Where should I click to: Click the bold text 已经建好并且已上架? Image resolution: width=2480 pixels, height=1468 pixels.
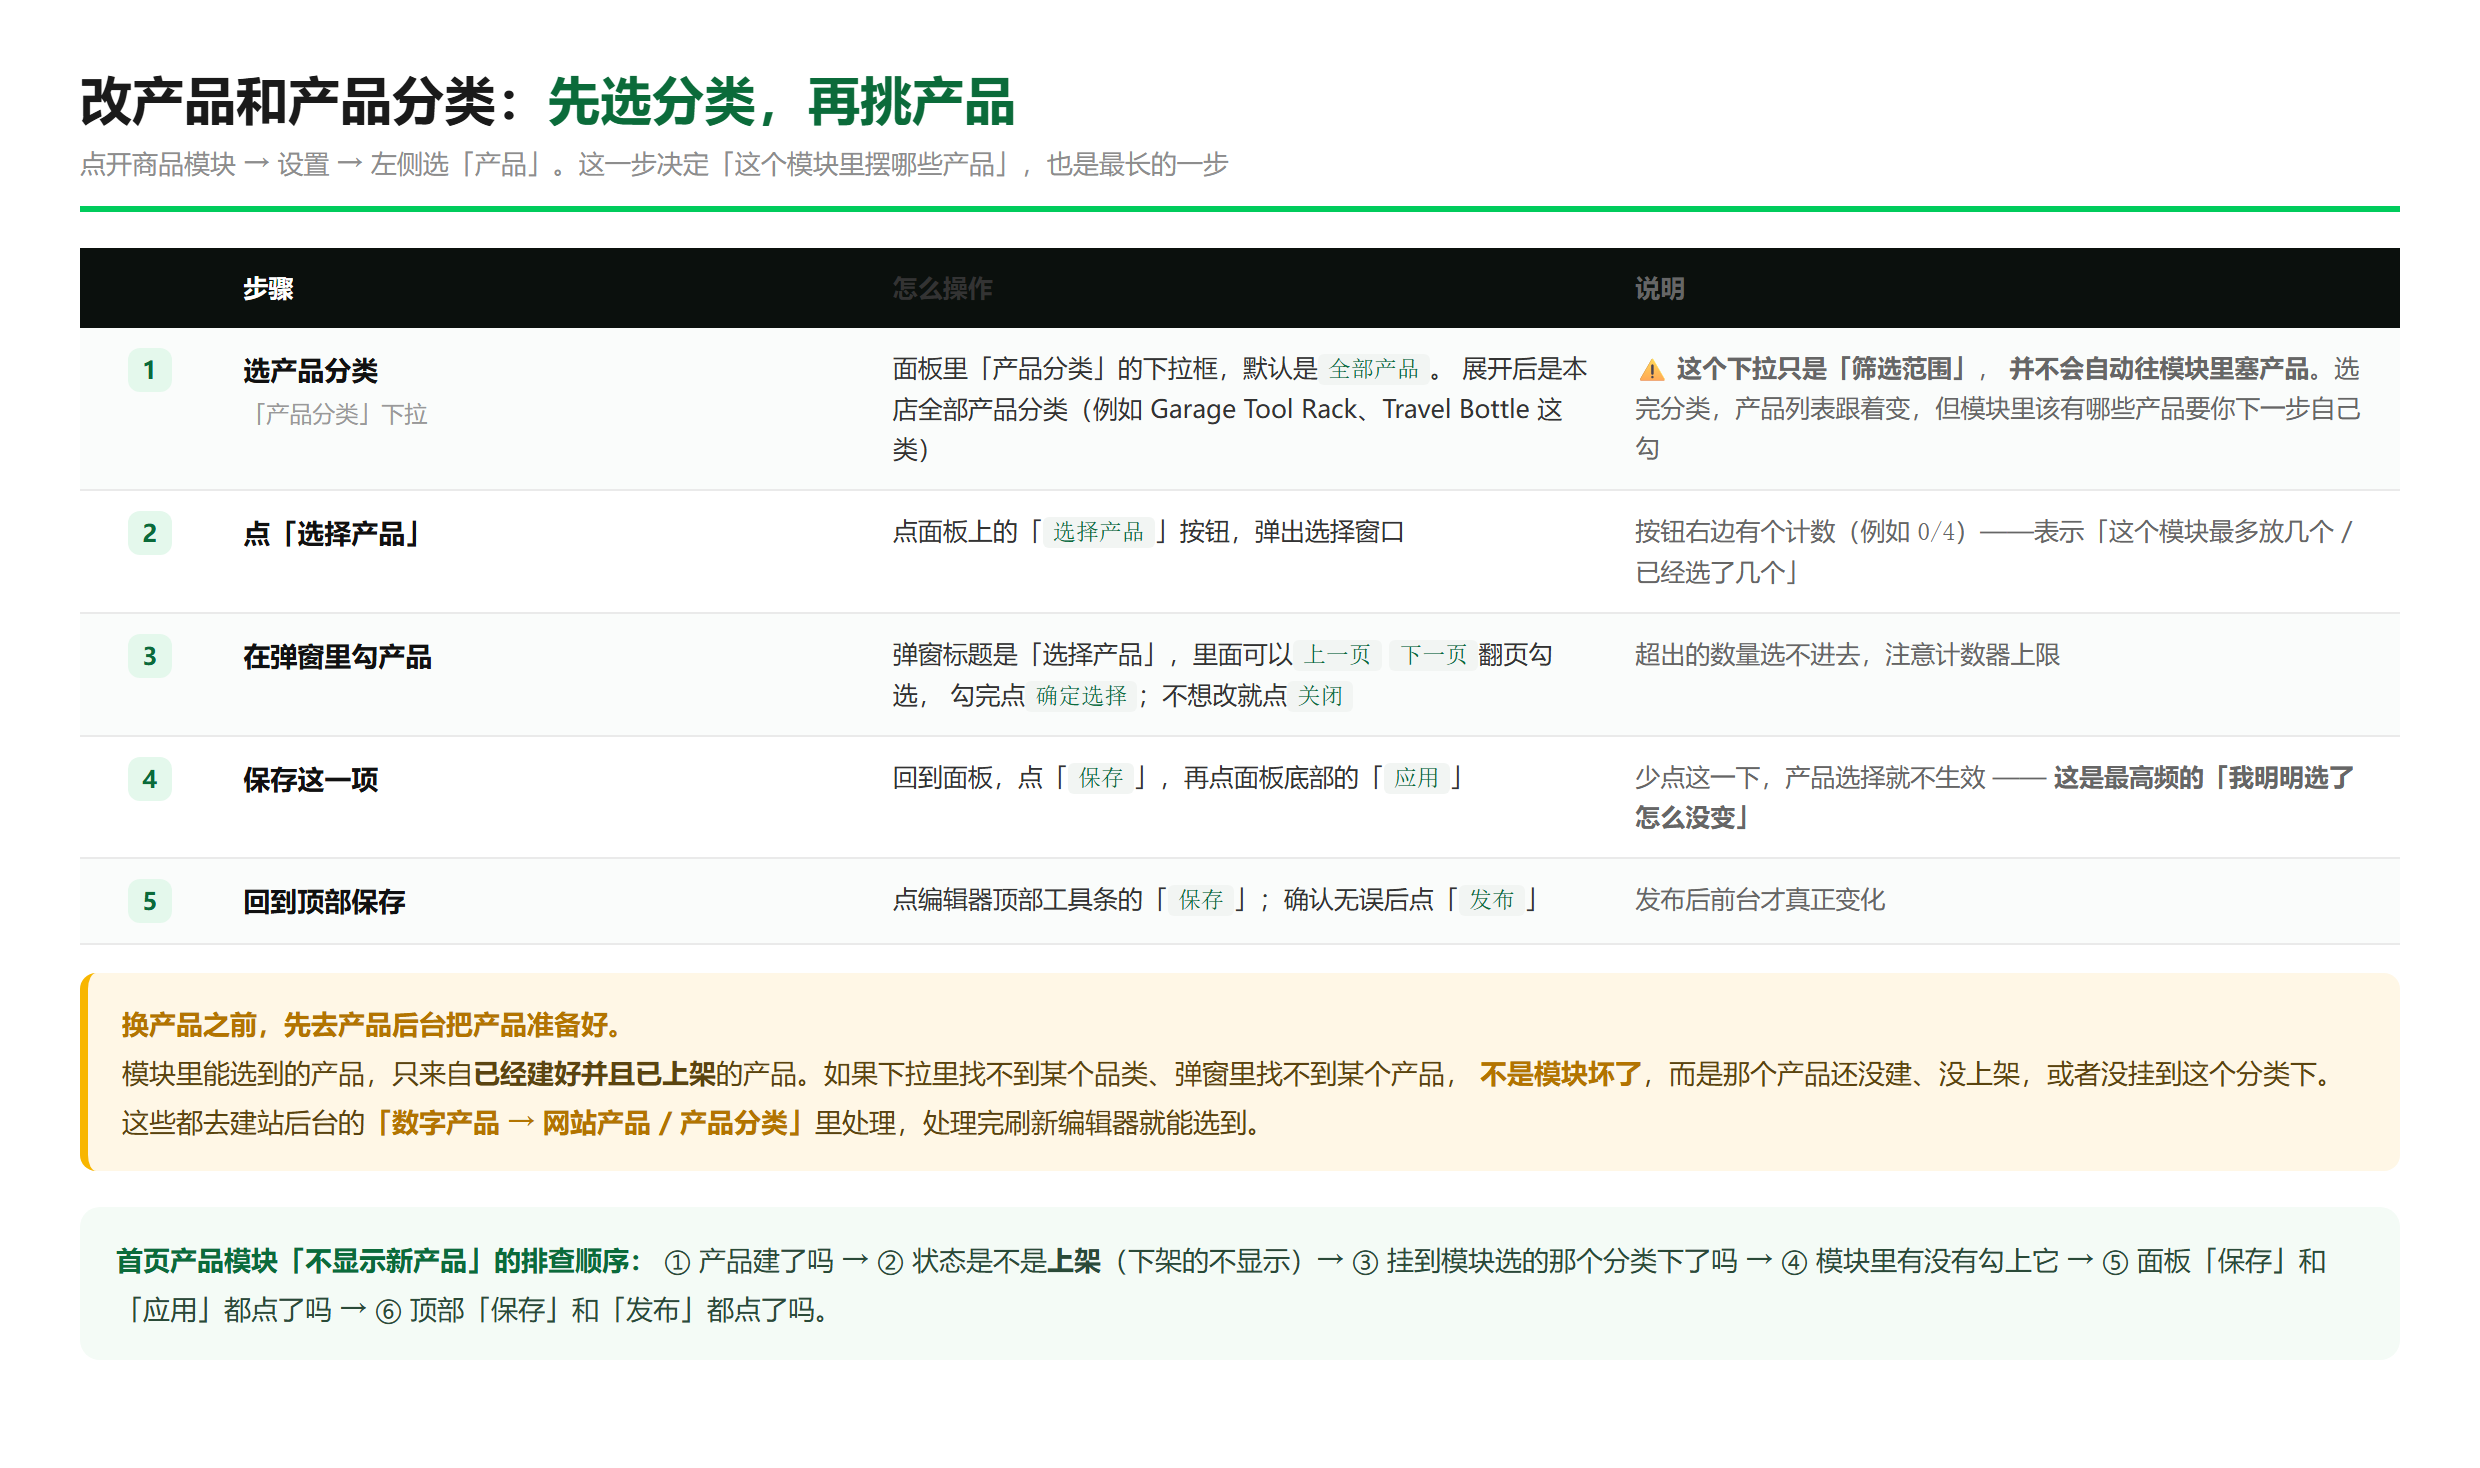(594, 1074)
